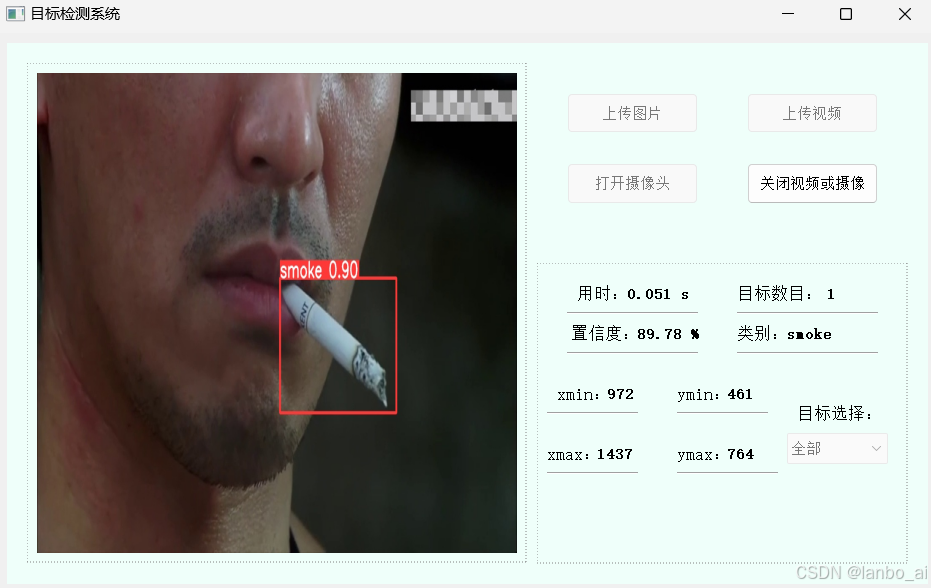Select the red smoke detection bounding box
This screenshot has width=931, height=588.
(338, 345)
